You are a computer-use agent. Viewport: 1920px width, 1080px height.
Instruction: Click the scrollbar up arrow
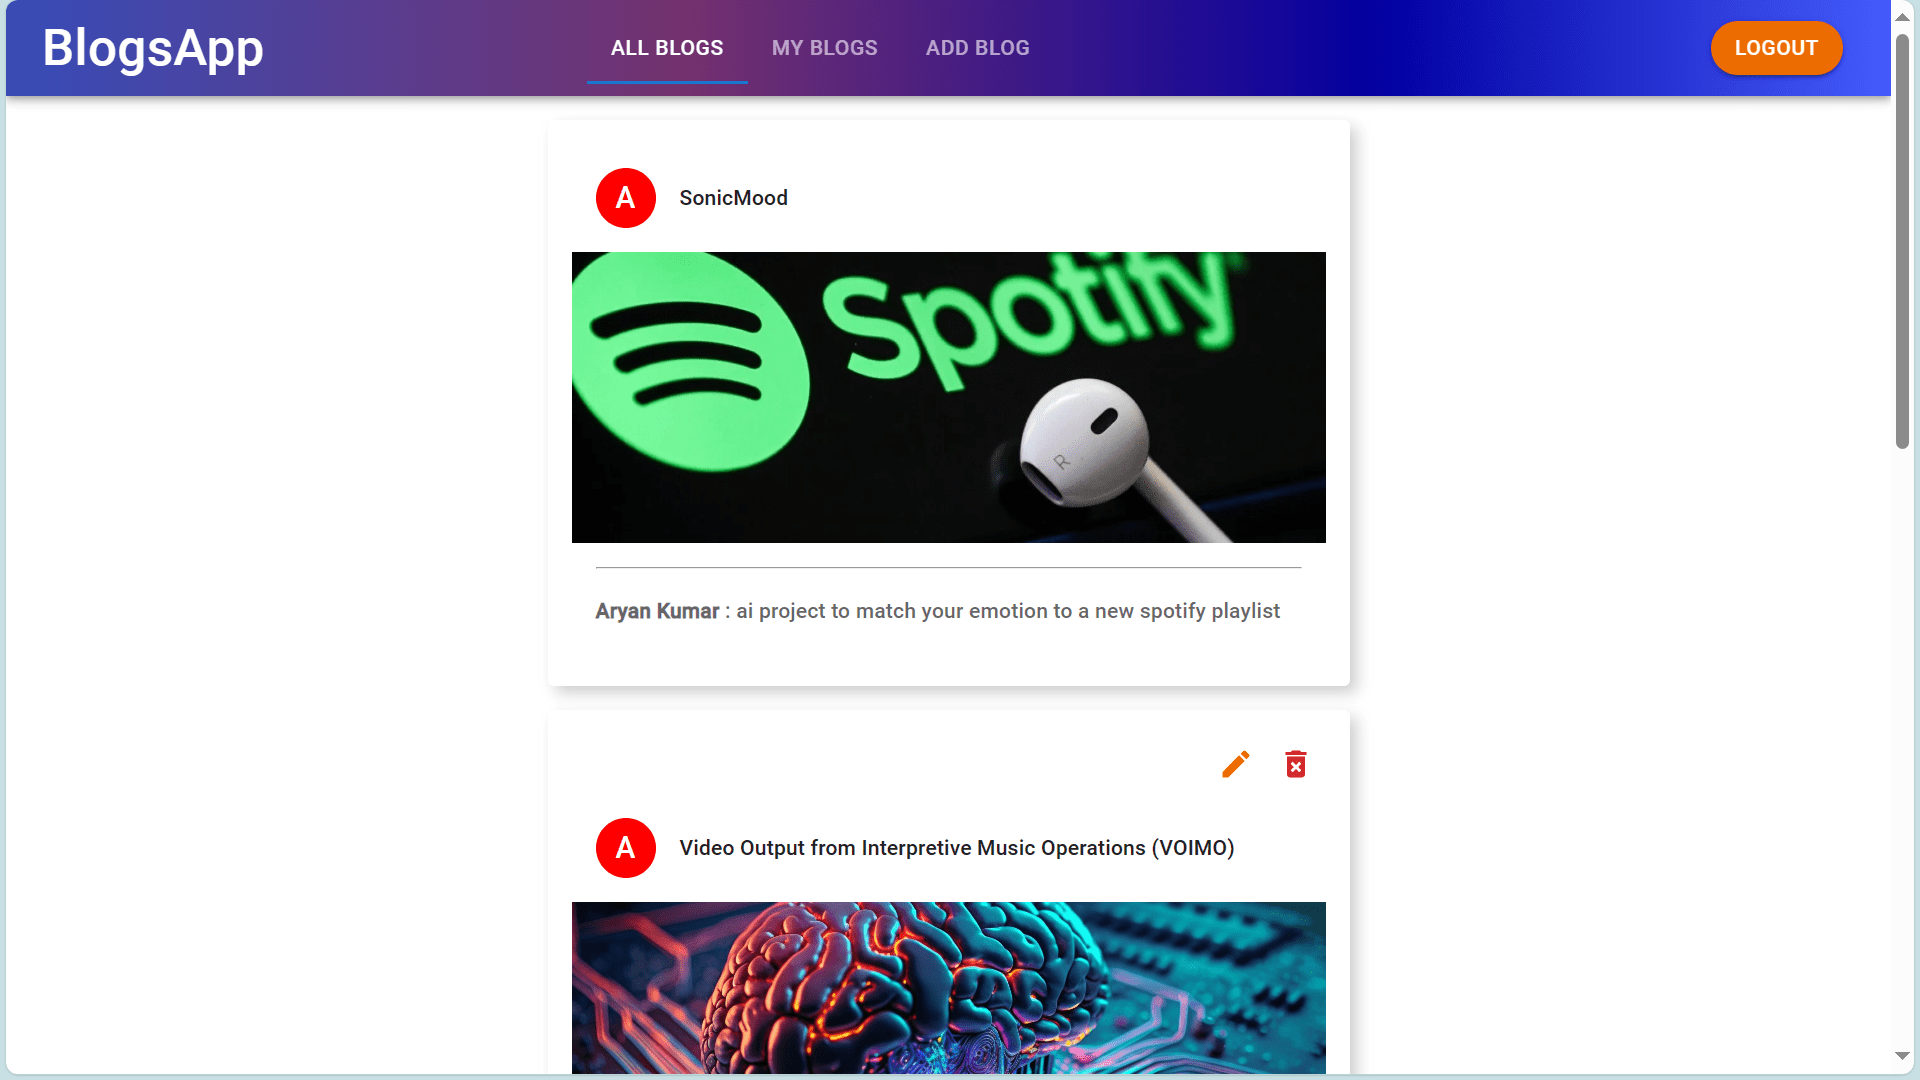point(1902,17)
